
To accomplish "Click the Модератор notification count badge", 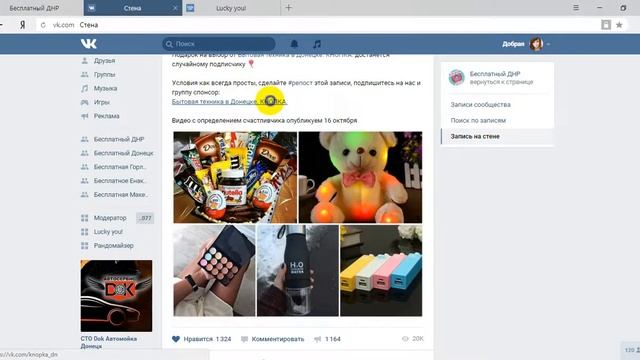I will tap(145, 218).
